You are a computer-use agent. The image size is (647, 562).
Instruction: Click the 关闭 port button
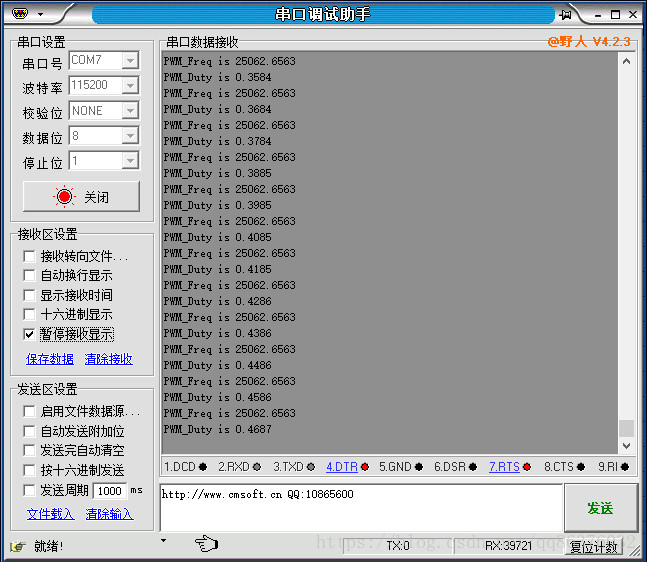click(x=81, y=196)
